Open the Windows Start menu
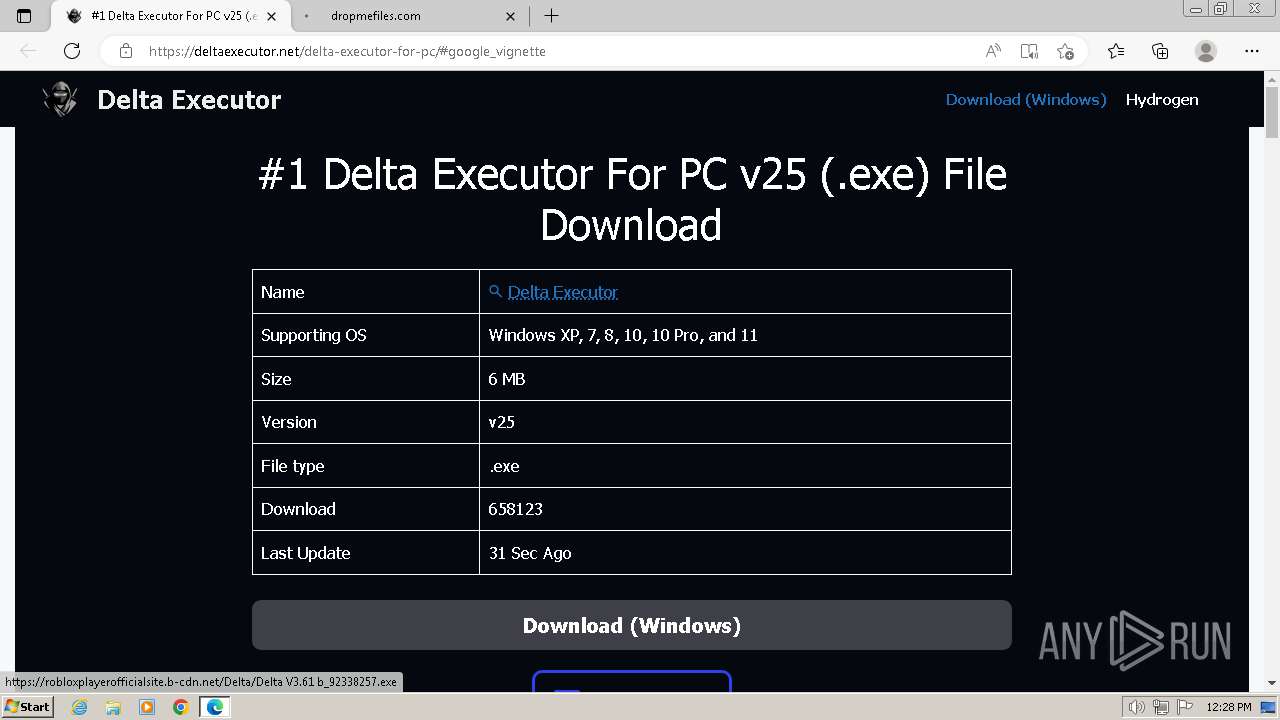1280x720 pixels. click(x=27, y=707)
